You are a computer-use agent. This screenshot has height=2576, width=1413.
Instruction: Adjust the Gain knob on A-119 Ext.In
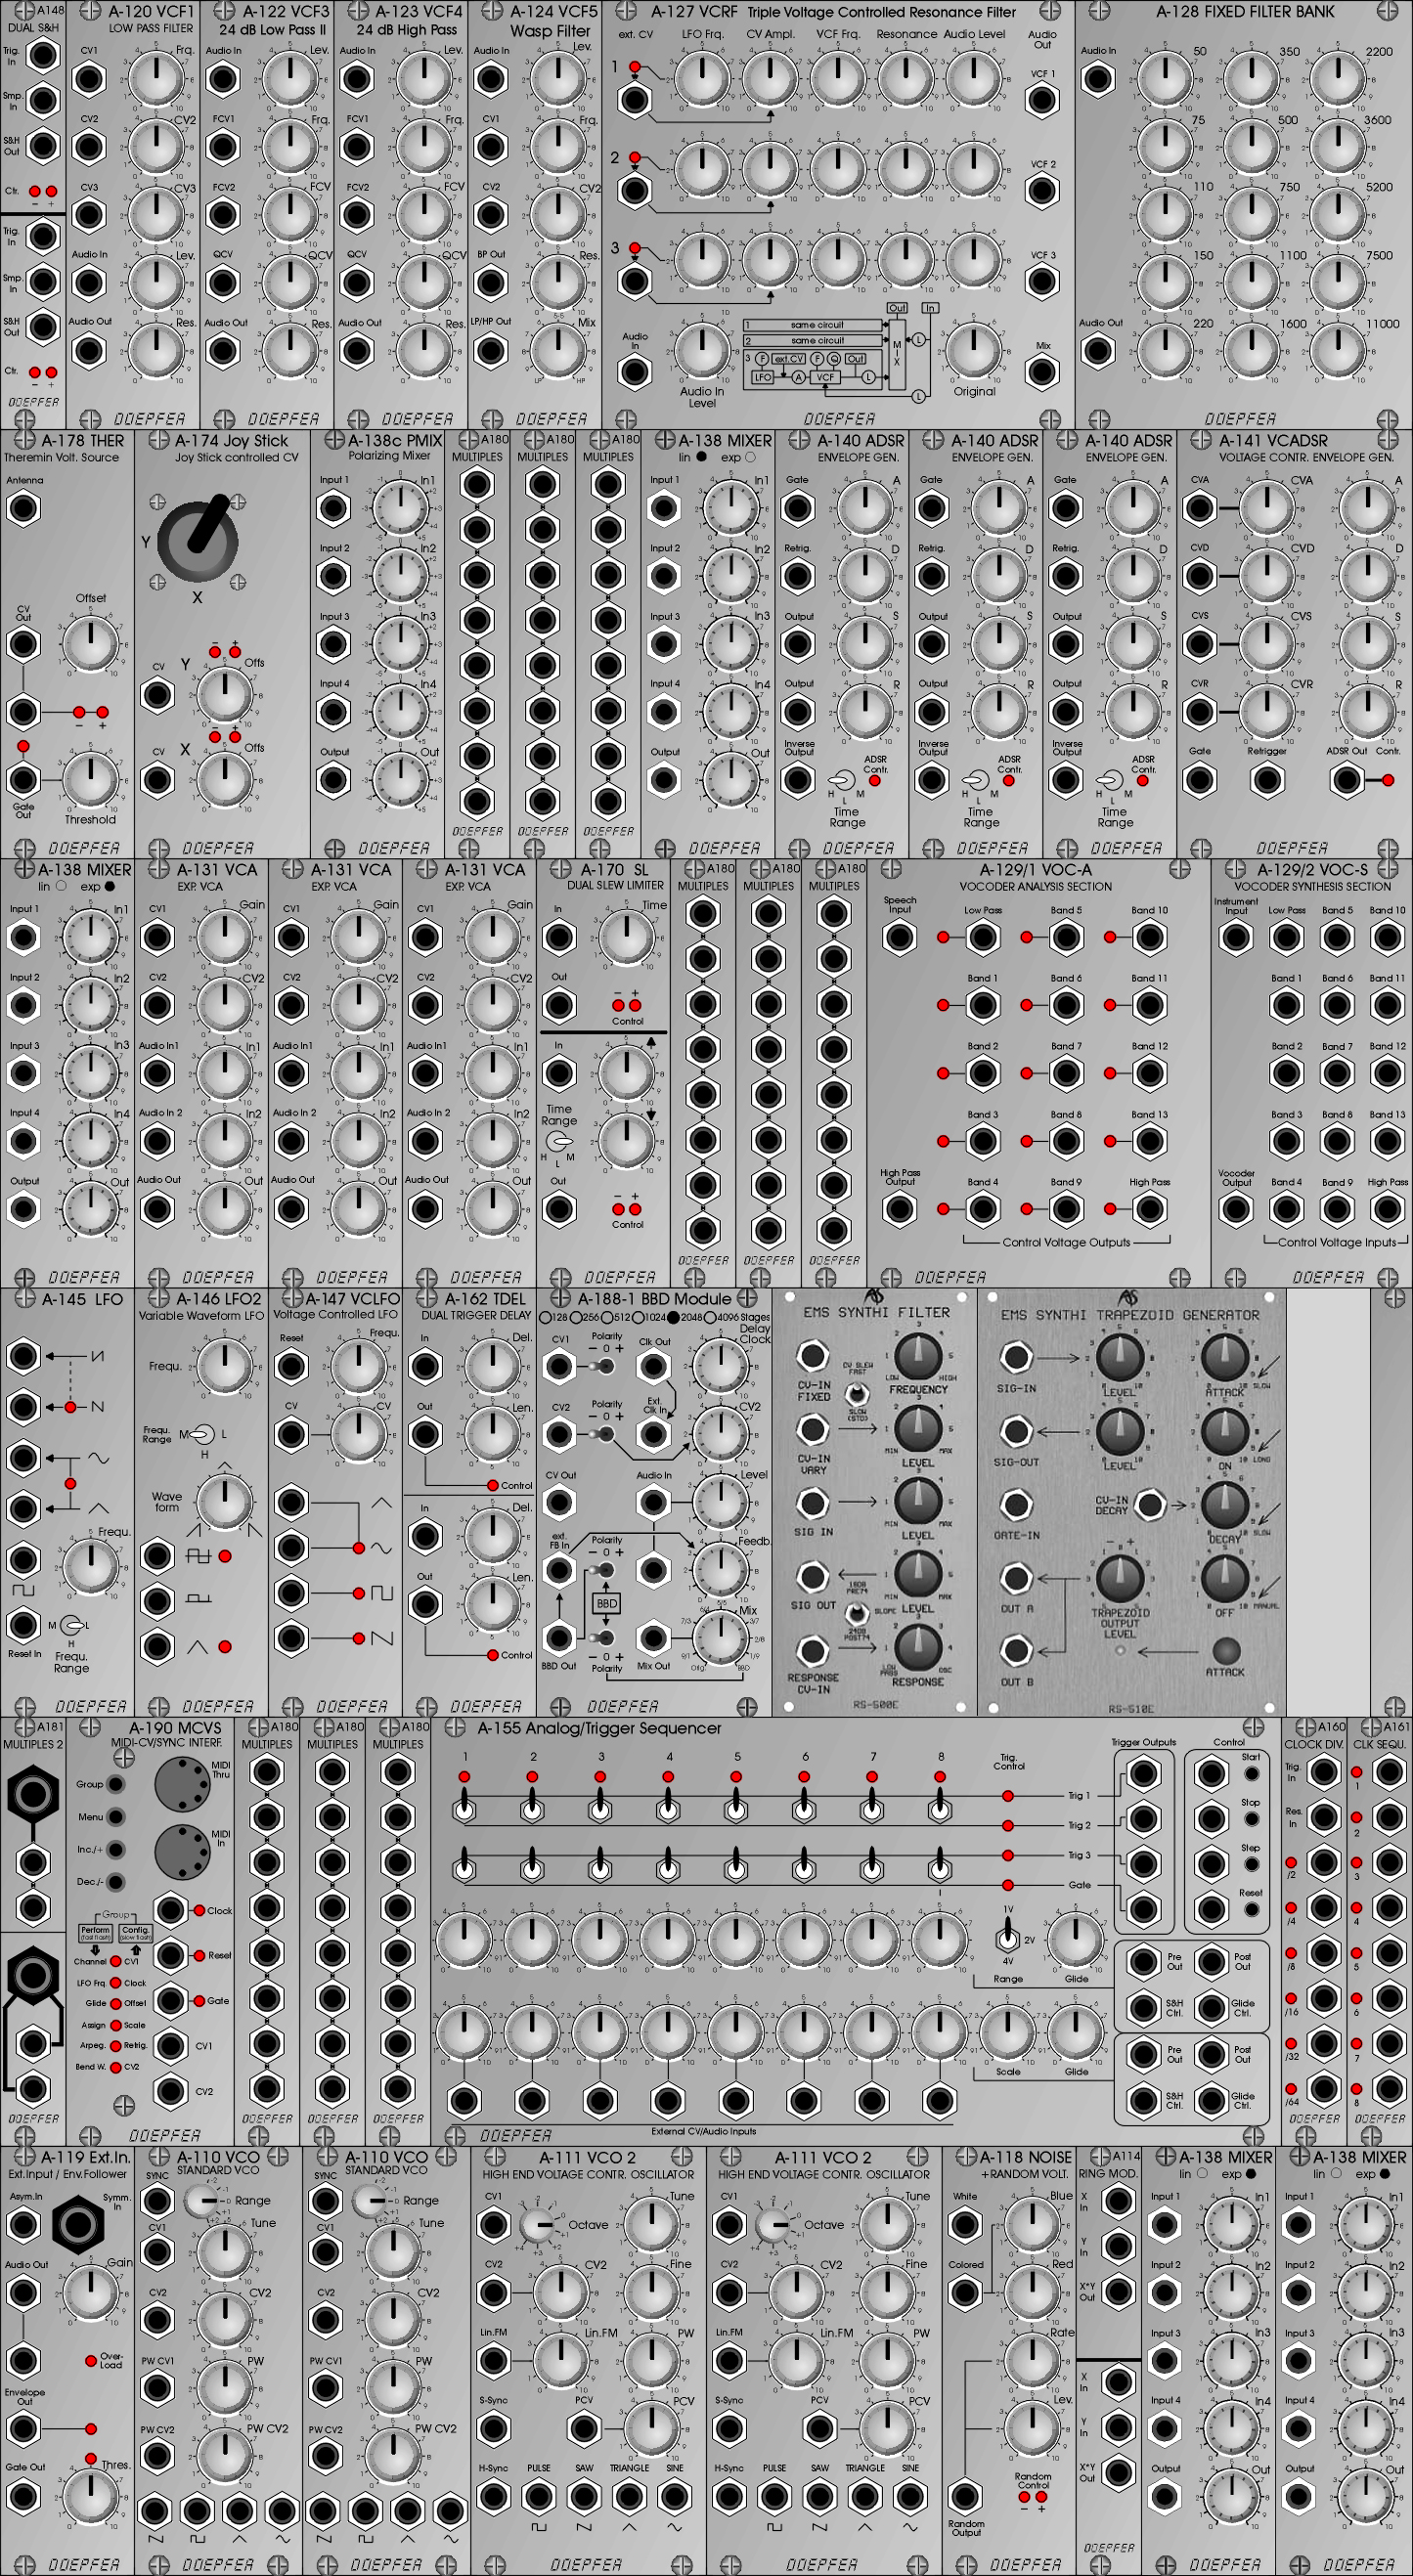(91, 2292)
